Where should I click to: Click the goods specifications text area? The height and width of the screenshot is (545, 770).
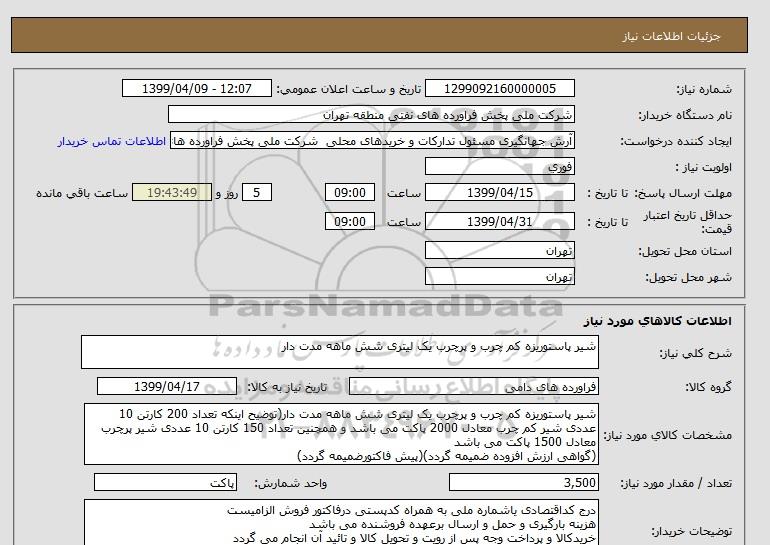[x=341, y=434]
